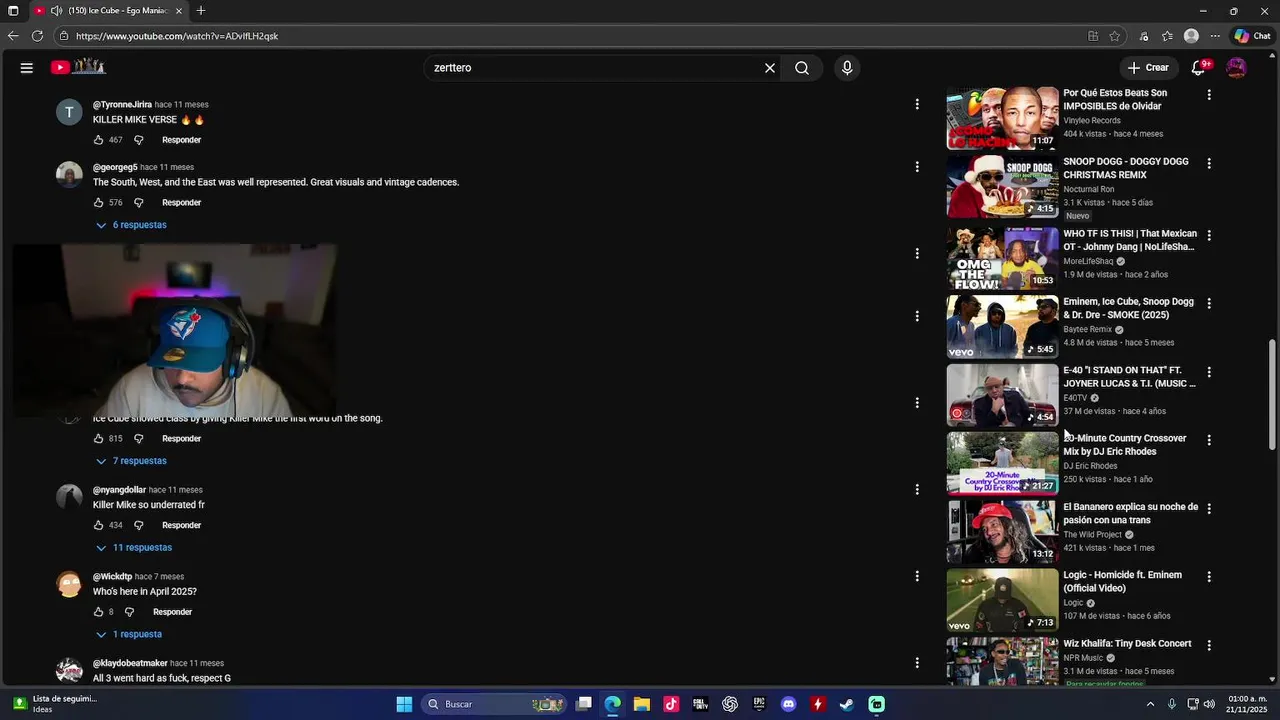Open more options for SNOOP DOGG Christmas Remix video
The image size is (1280, 720).
point(1209,163)
